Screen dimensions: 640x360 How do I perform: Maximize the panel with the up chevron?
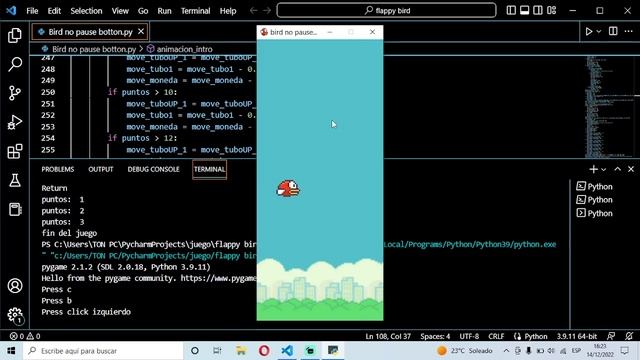coord(618,169)
